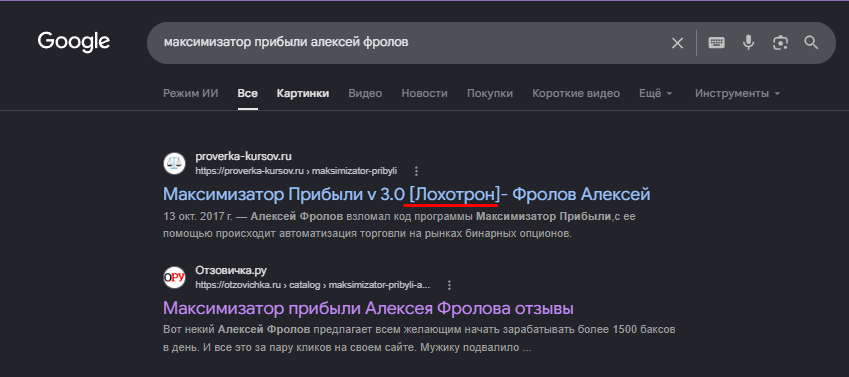849x377 pixels.
Task: Click the Отзовичка.ру site favicon
Action: pos(174,277)
